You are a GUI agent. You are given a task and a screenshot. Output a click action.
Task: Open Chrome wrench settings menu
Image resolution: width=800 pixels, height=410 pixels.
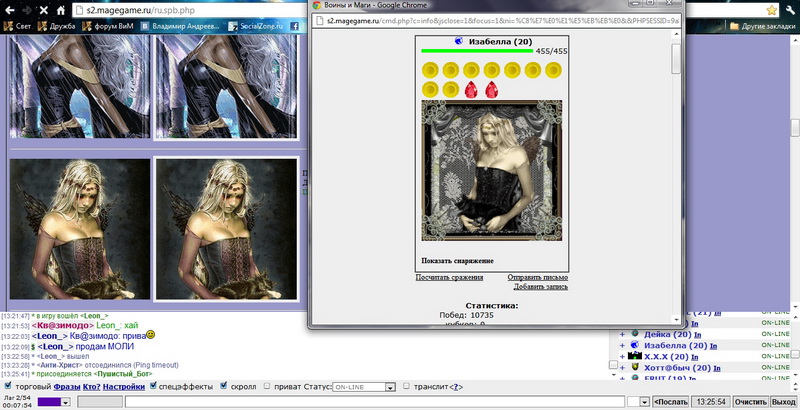pos(790,10)
